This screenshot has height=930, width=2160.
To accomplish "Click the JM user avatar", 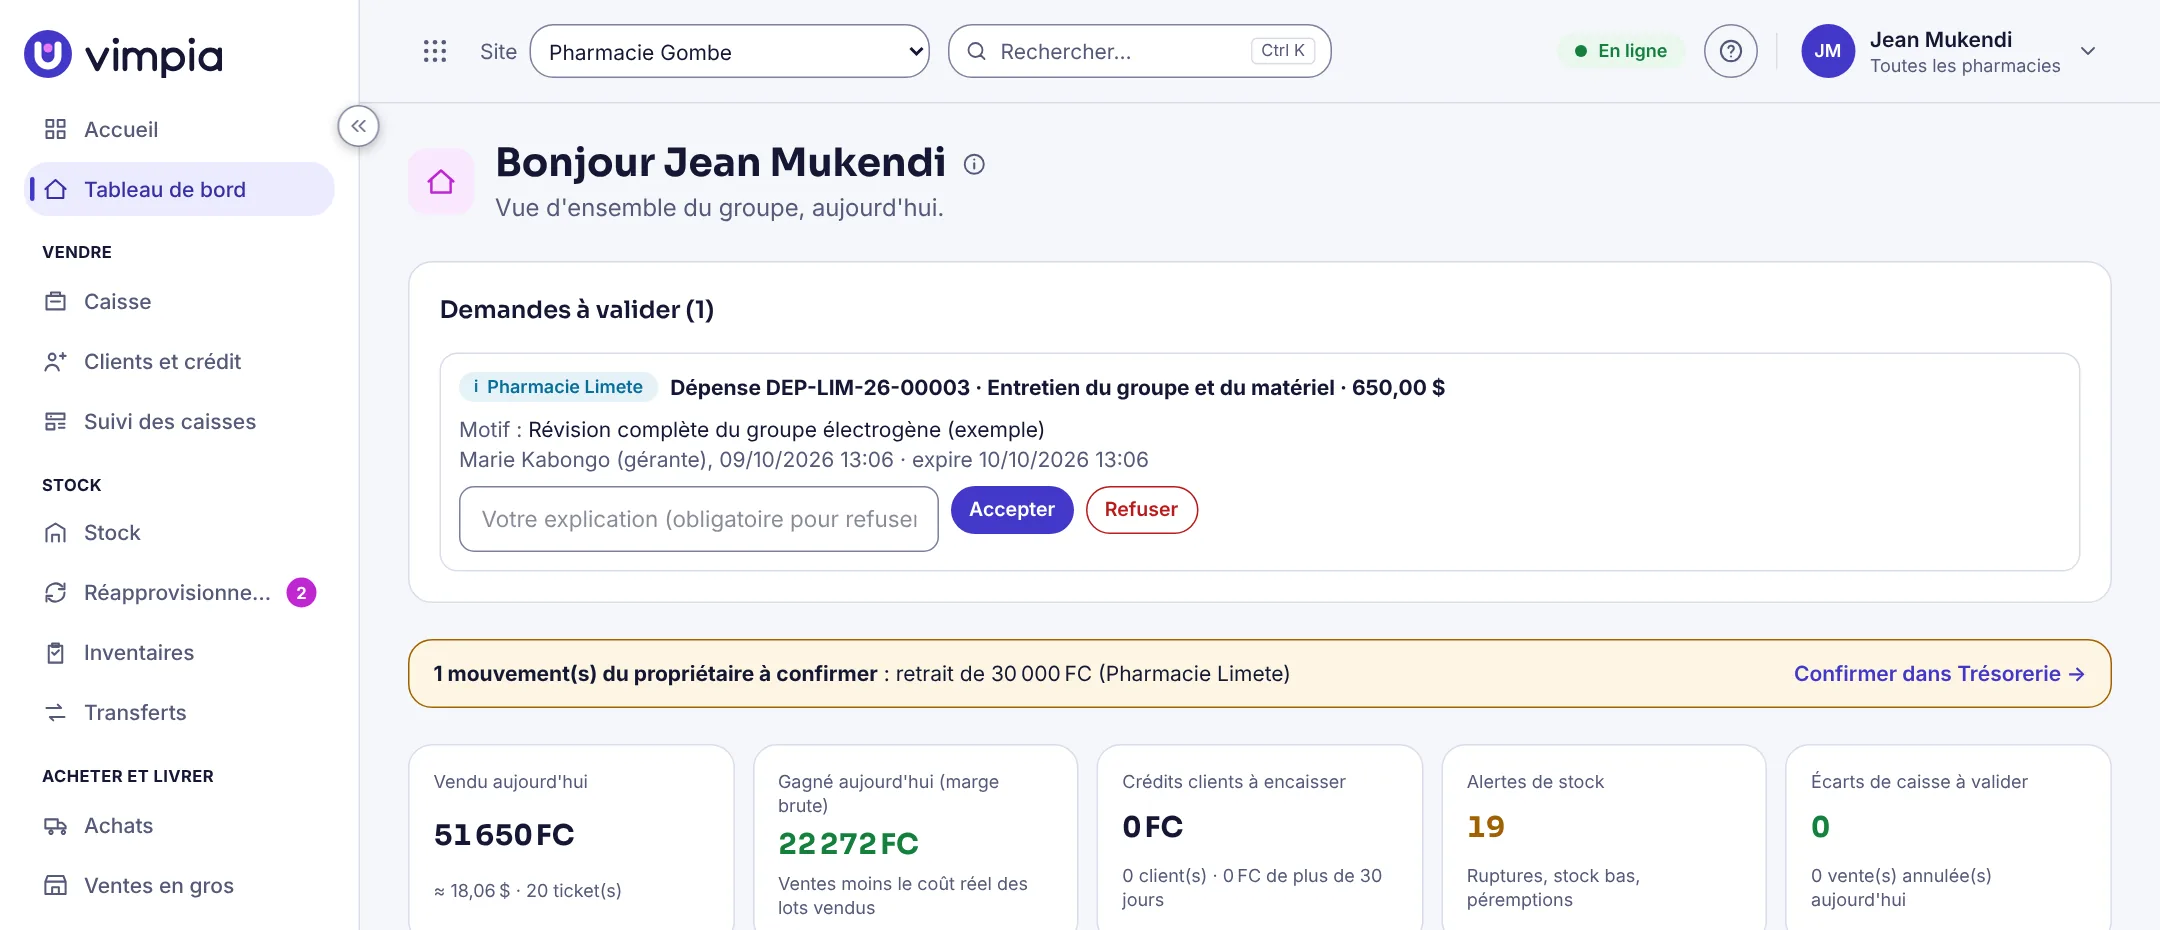I will tap(1828, 51).
